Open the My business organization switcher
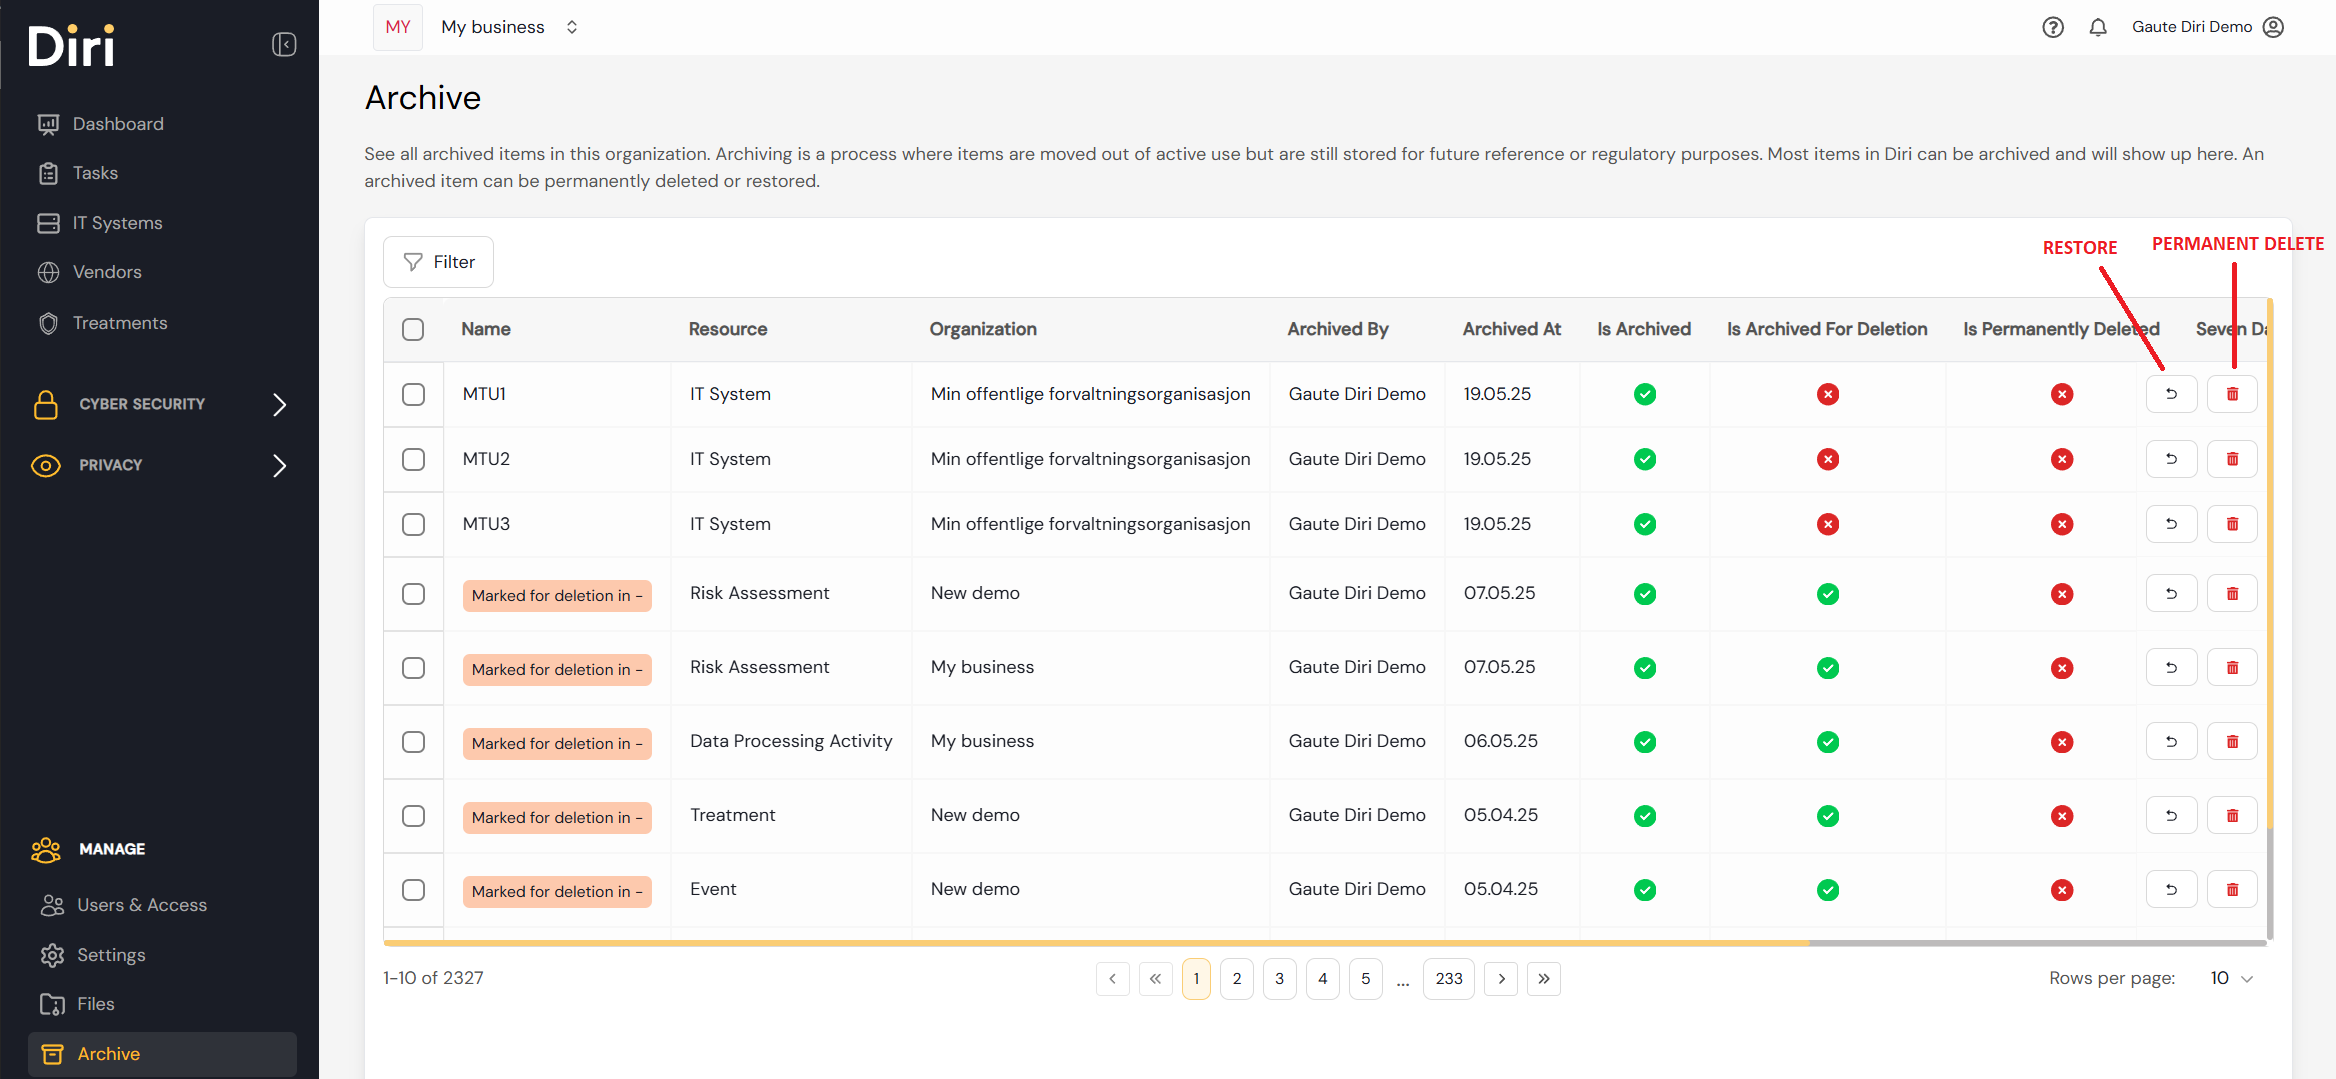 click(509, 27)
